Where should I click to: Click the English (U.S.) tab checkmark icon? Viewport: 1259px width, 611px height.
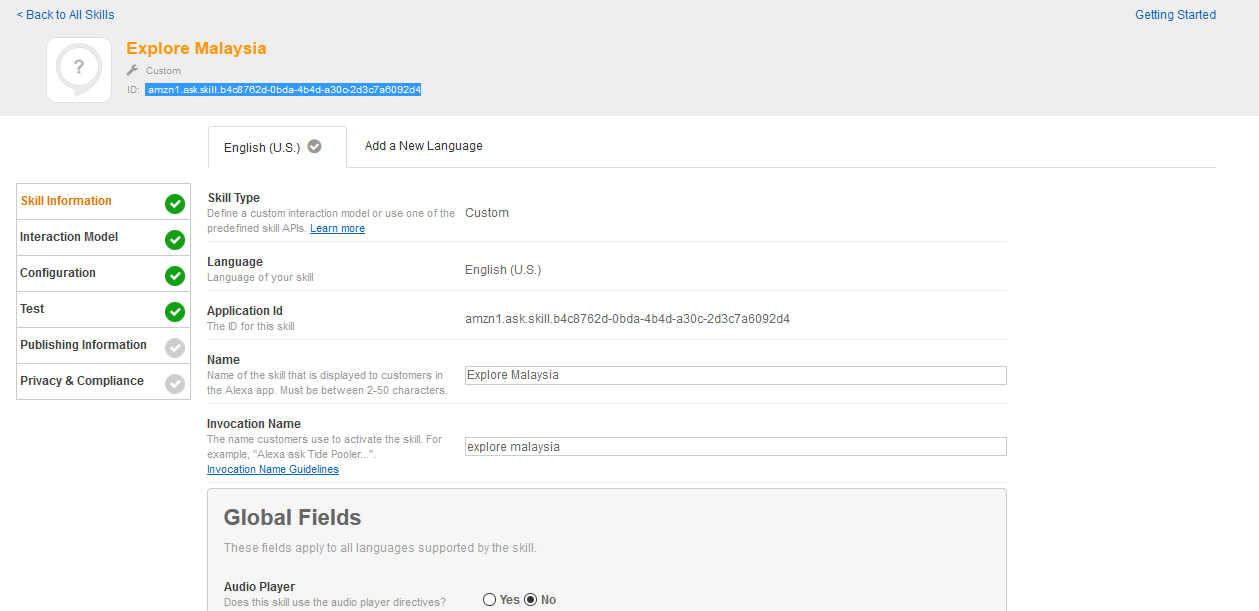click(315, 146)
